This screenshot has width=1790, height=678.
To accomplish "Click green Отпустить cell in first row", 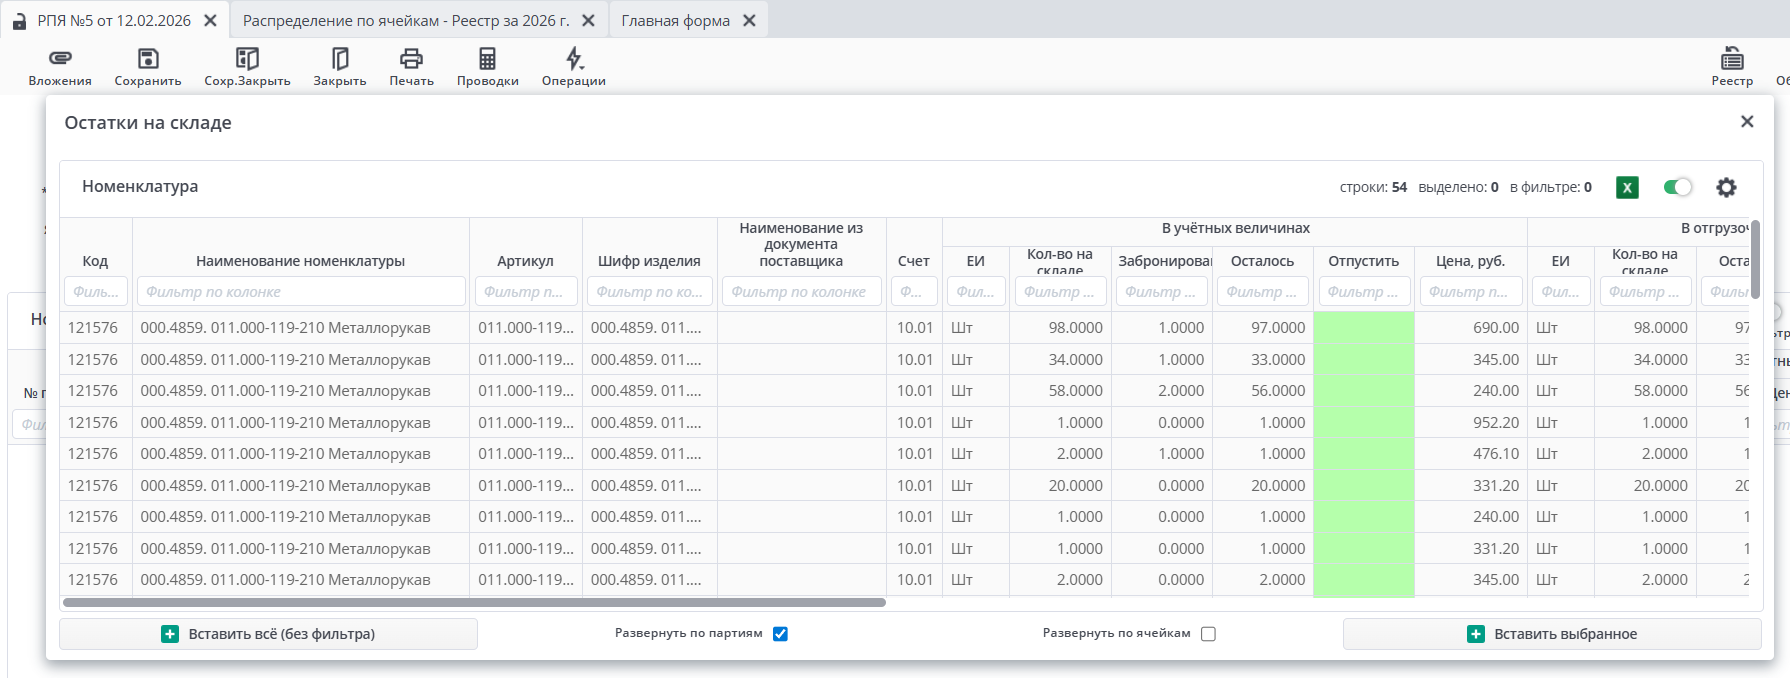I will tap(1363, 328).
